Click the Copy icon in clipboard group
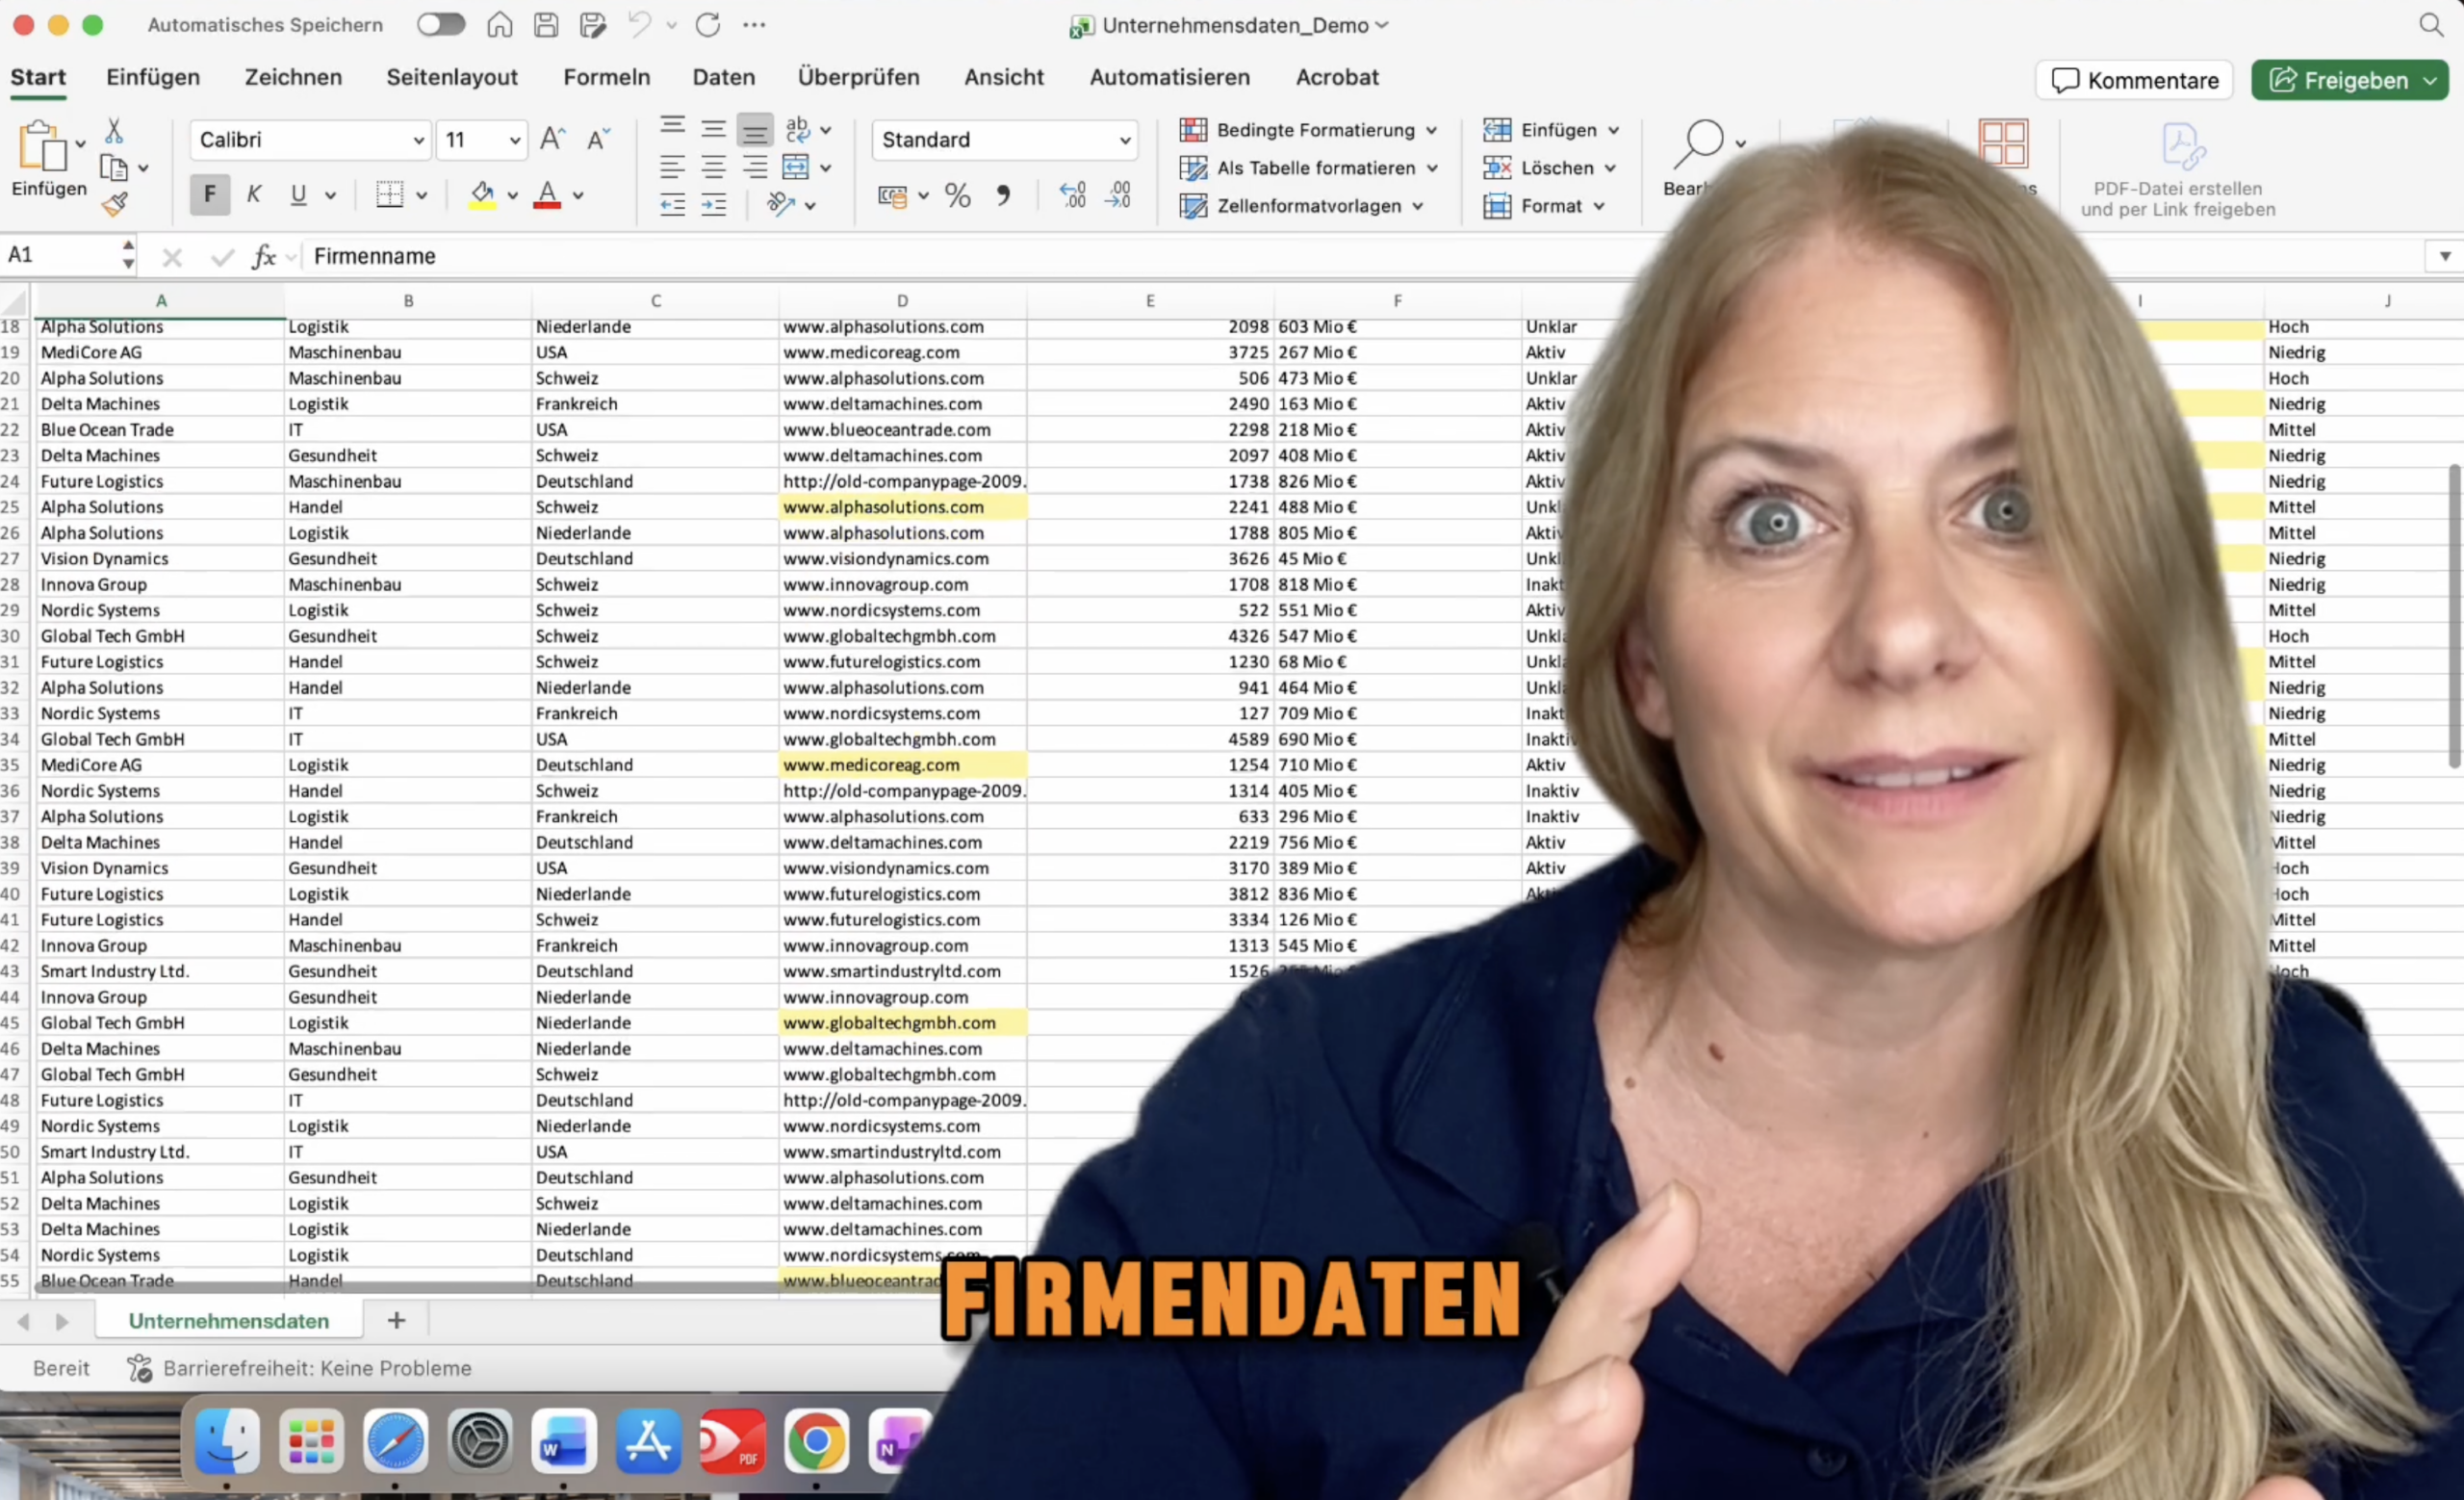This screenshot has width=2464, height=1500. pyautogui.click(x=114, y=168)
